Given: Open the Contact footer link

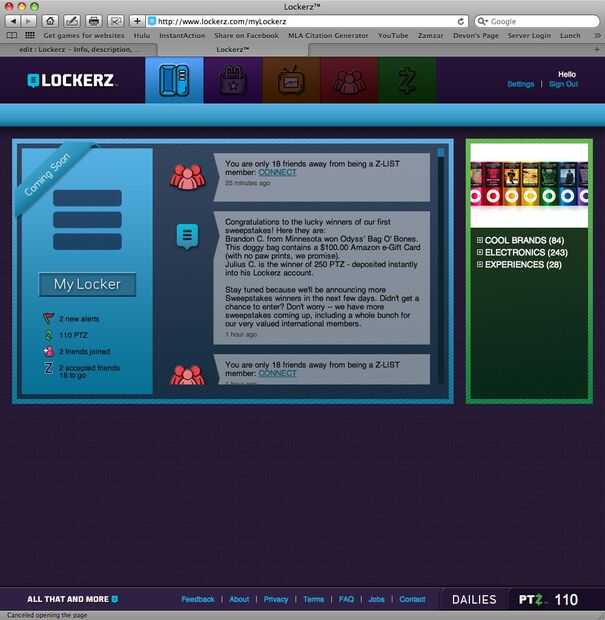Looking at the screenshot, I should (x=412, y=599).
